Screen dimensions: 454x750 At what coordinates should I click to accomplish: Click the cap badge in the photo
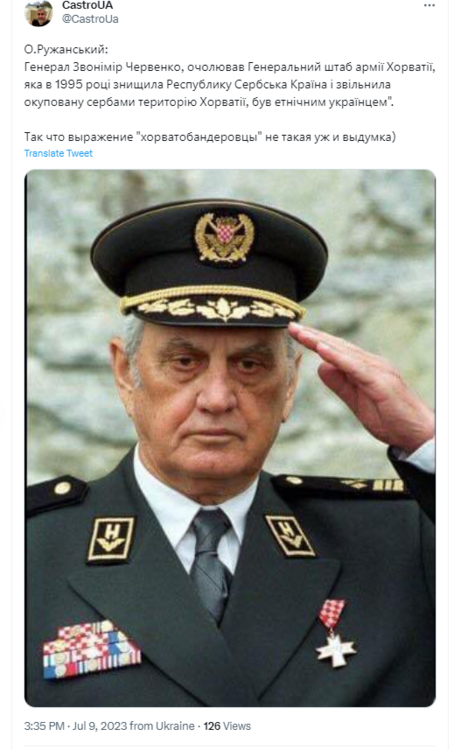[x=224, y=238]
